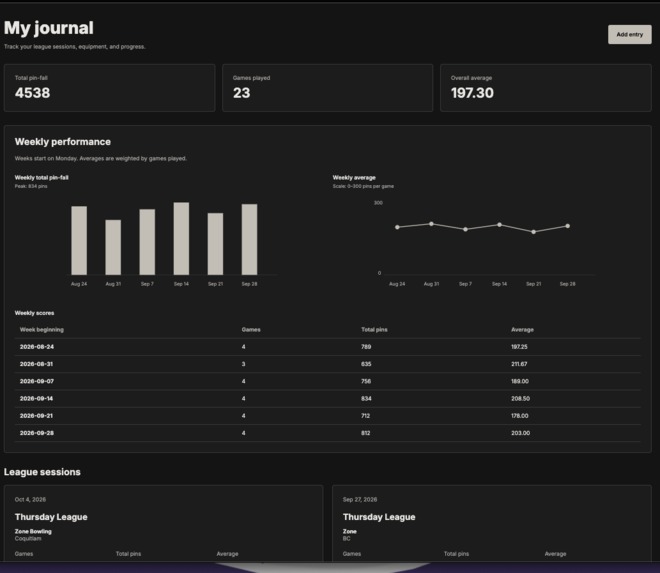Viewport: 660px width, 573px height.
Task: Open the Oct 4, 2026 Thursday League session
Action: (x=163, y=523)
